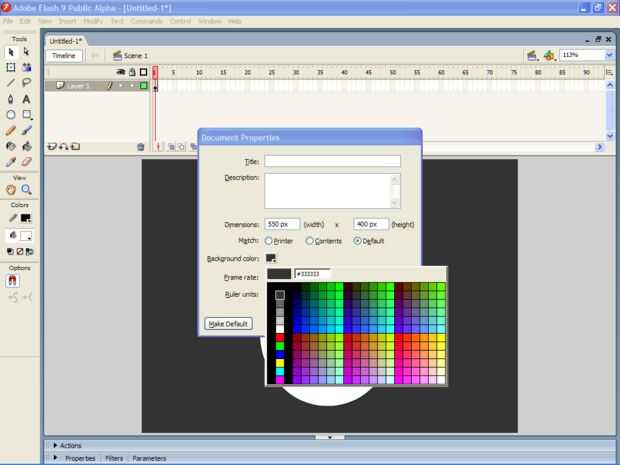Select the Eyedropper tool
The height and width of the screenshot is (465, 620).
tap(11, 162)
